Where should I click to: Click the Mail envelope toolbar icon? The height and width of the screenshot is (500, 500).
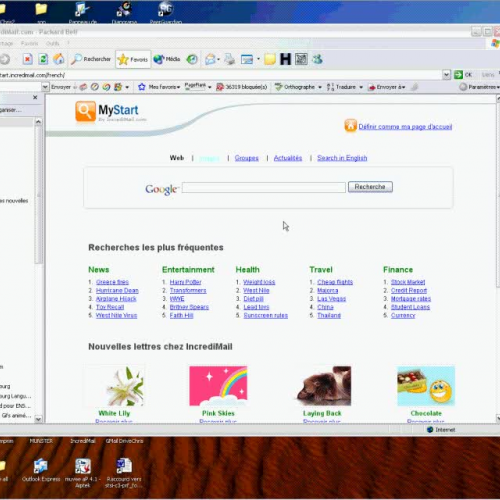[x=210, y=59]
